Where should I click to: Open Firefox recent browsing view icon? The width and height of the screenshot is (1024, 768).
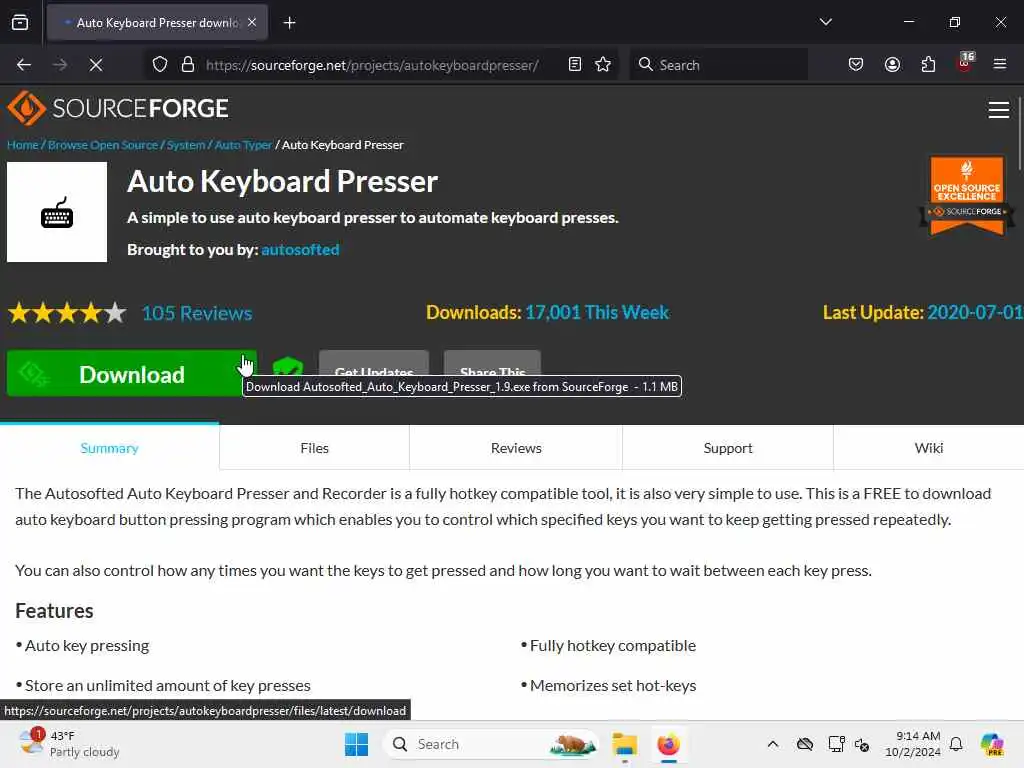[x=20, y=22]
